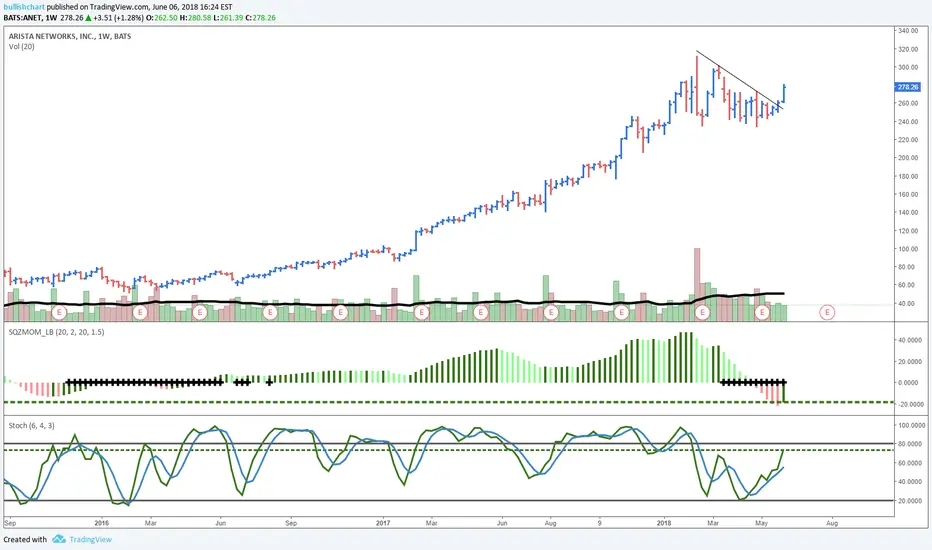Click the '60.0000' label on the Stoch axis
This screenshot has width=932, height=550.
click(911, 463)
